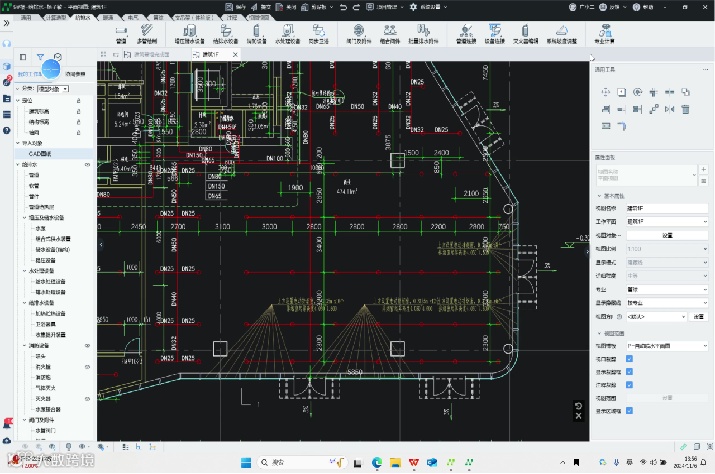Open the help question mark in left sidebar
This screenshot has width=715, height=474.
7,129
